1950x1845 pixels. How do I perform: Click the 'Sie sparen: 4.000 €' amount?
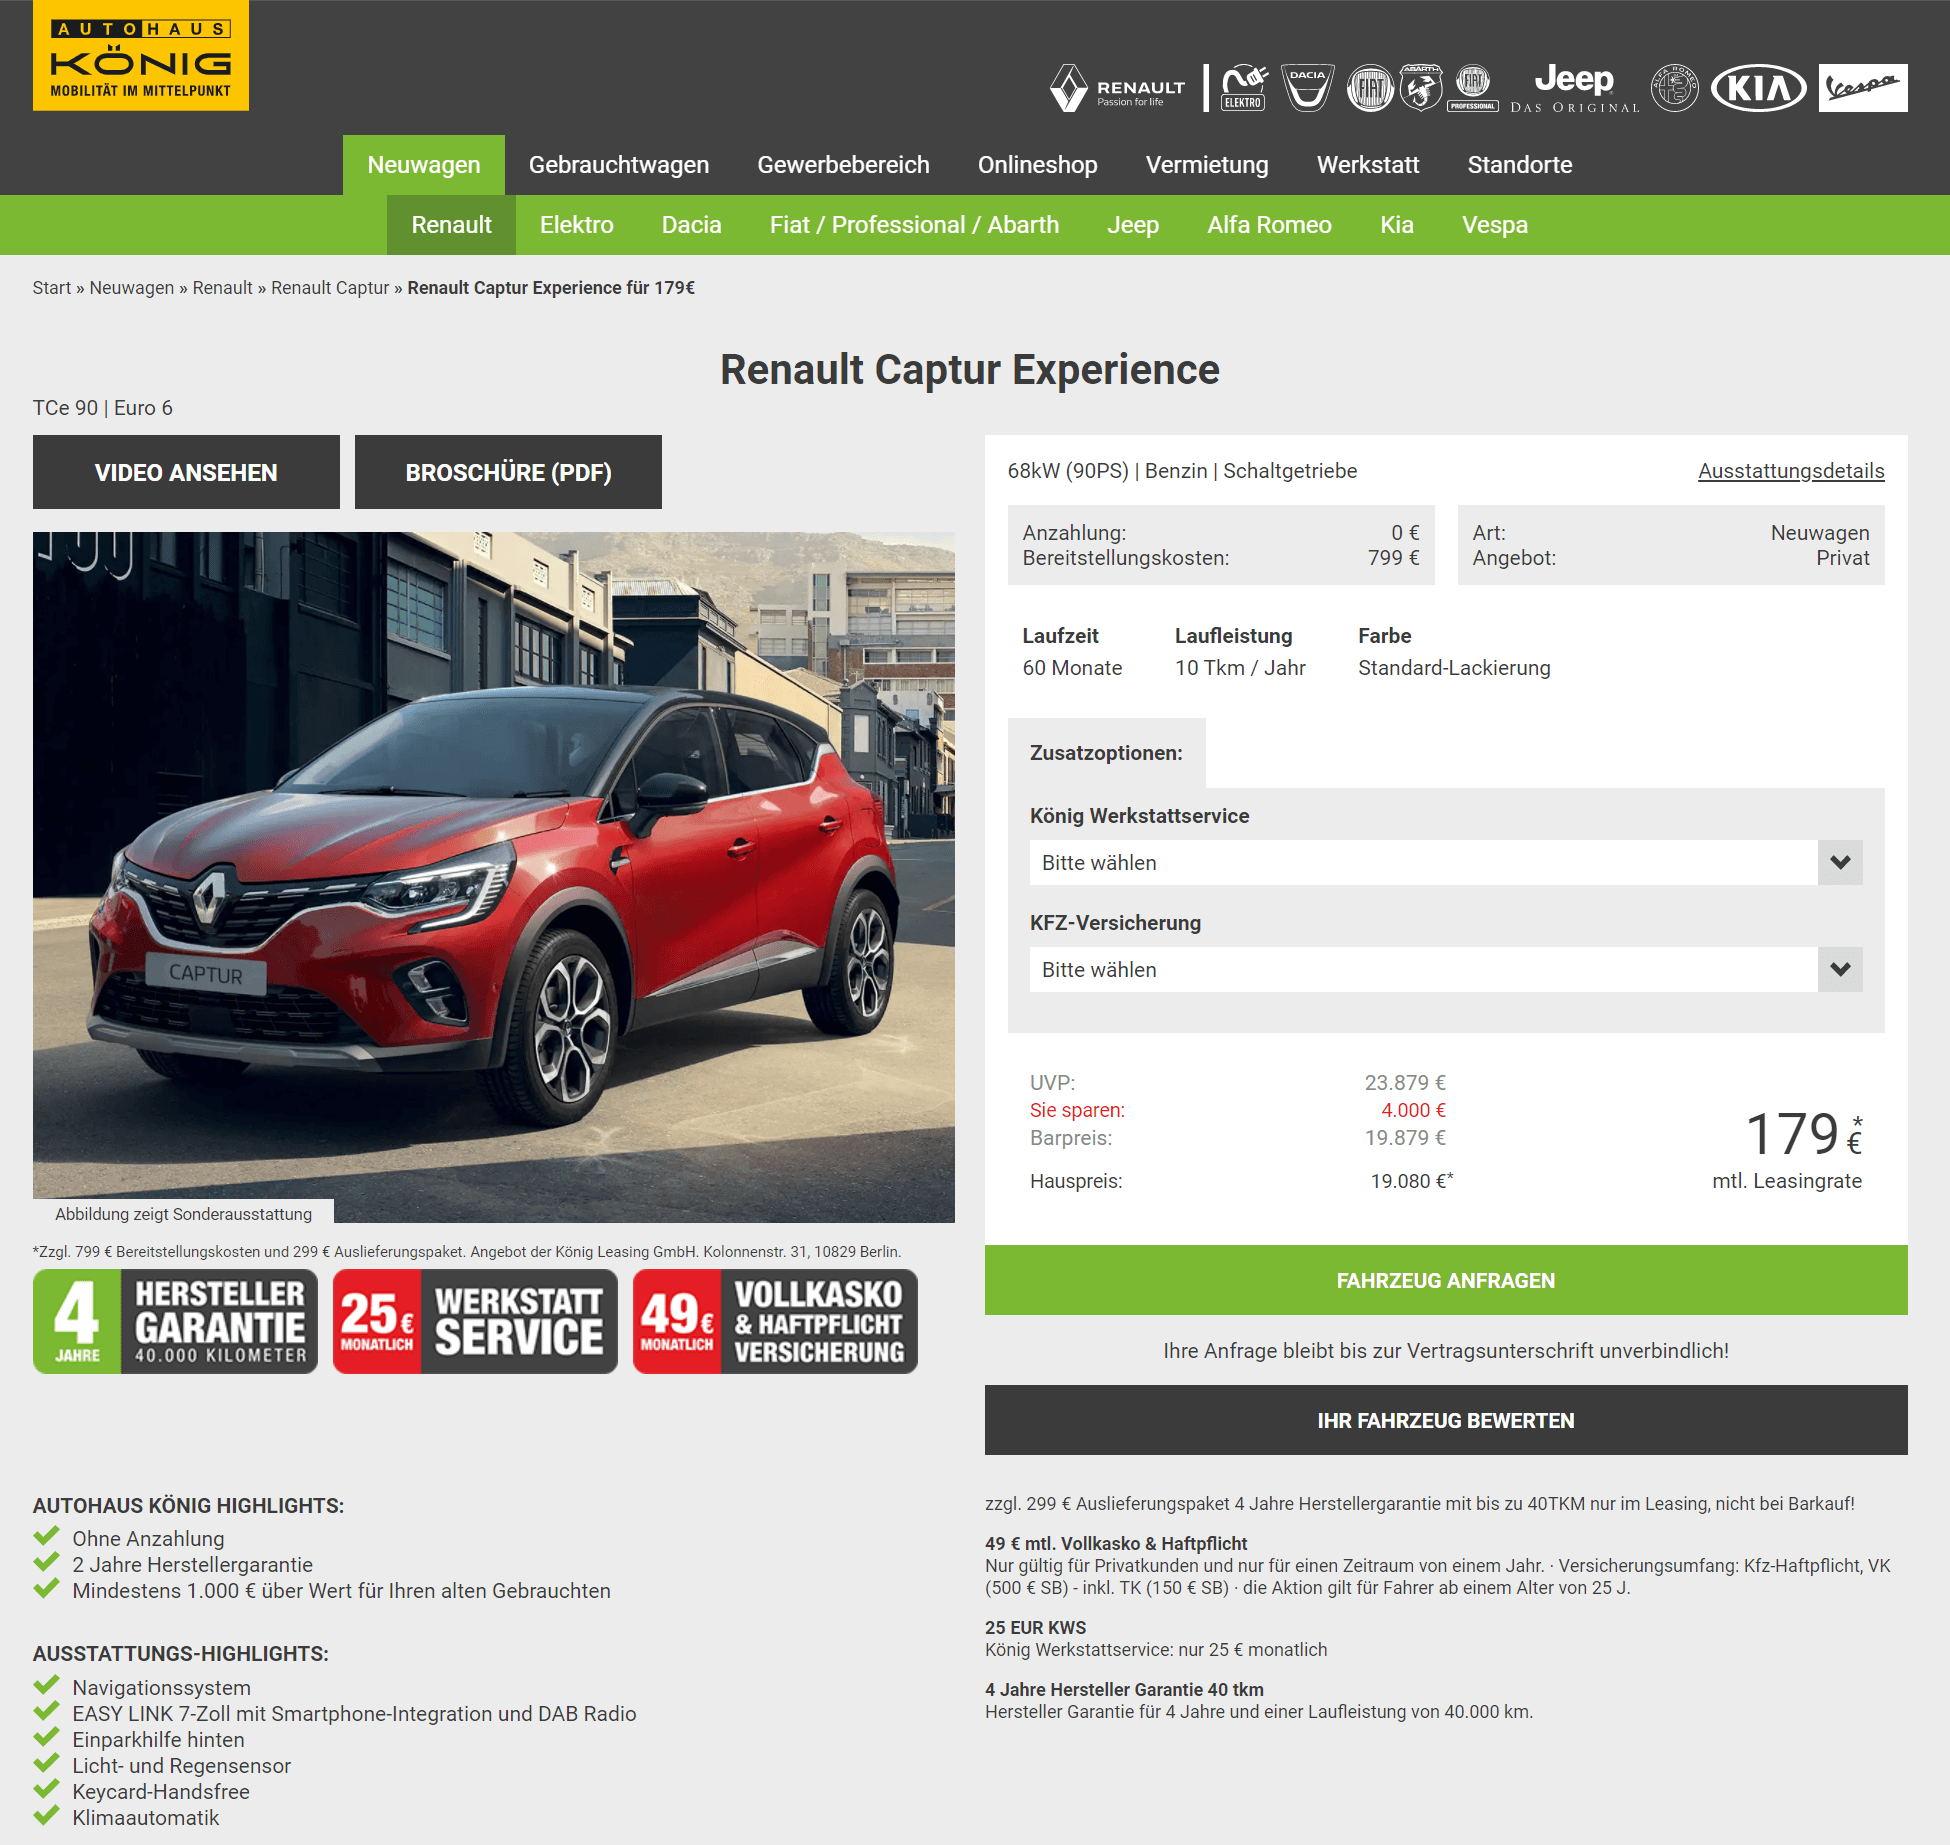1413,1110
